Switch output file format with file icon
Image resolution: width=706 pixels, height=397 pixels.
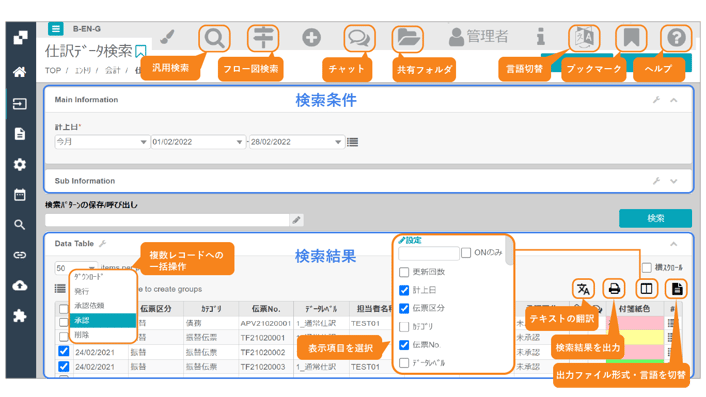click(x=677, y=289)
